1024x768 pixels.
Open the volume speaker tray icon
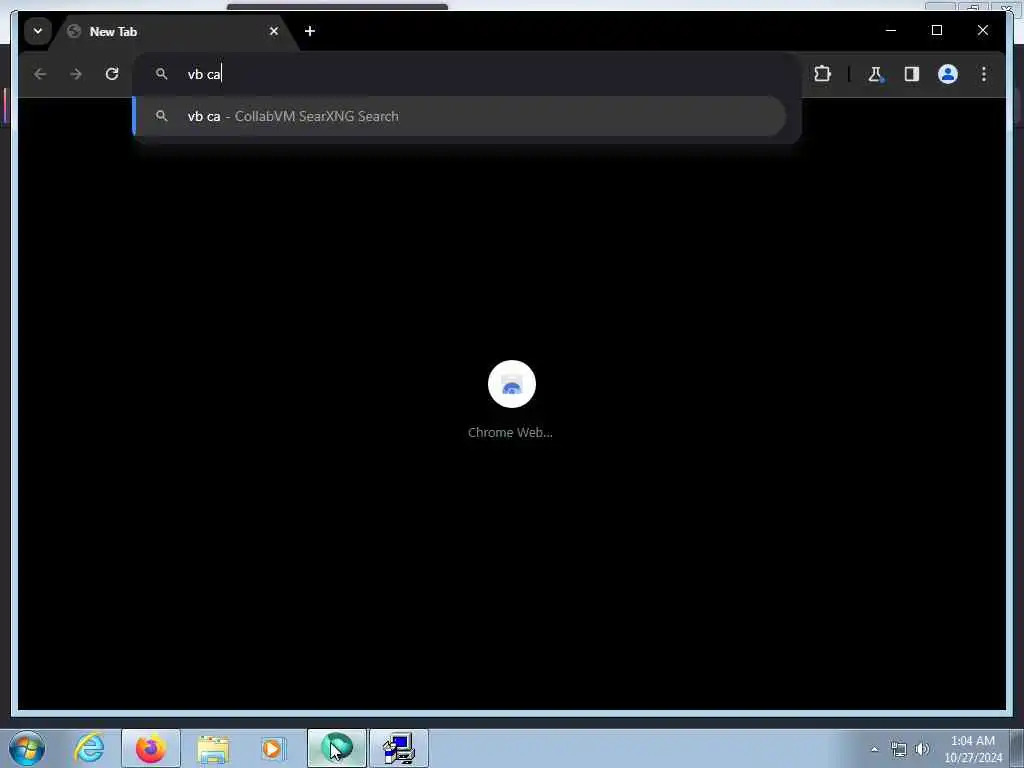click(922, 750)
